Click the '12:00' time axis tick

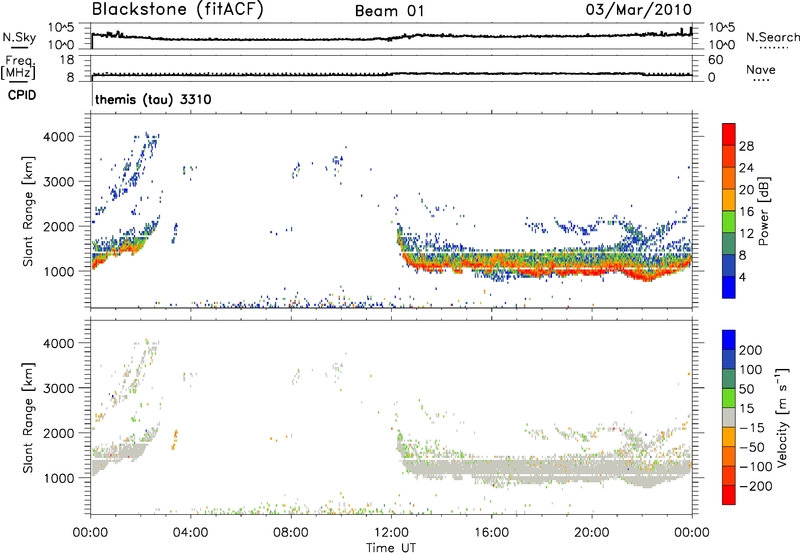pos(391,533)
